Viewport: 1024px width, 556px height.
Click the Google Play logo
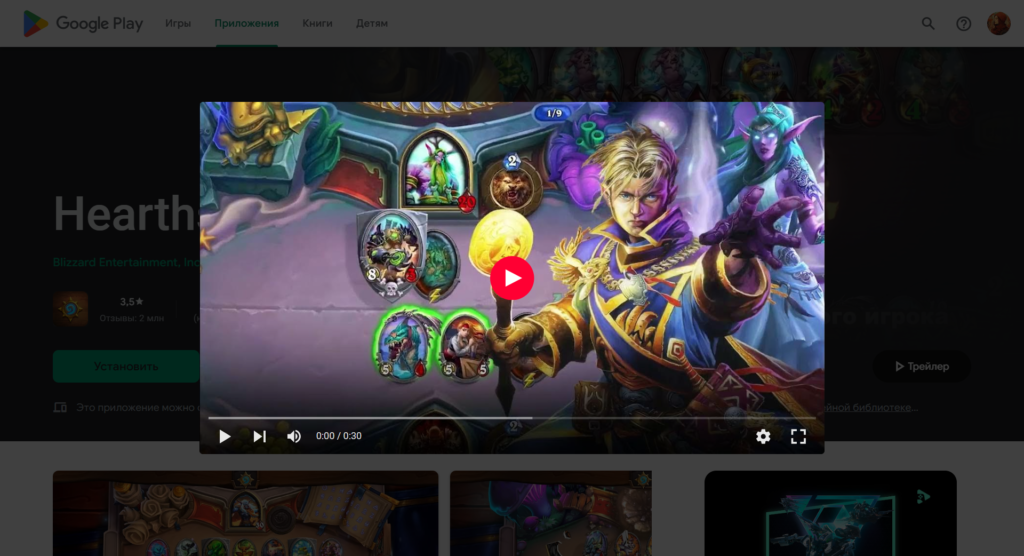pyautogui.click(x=83, y=24)
